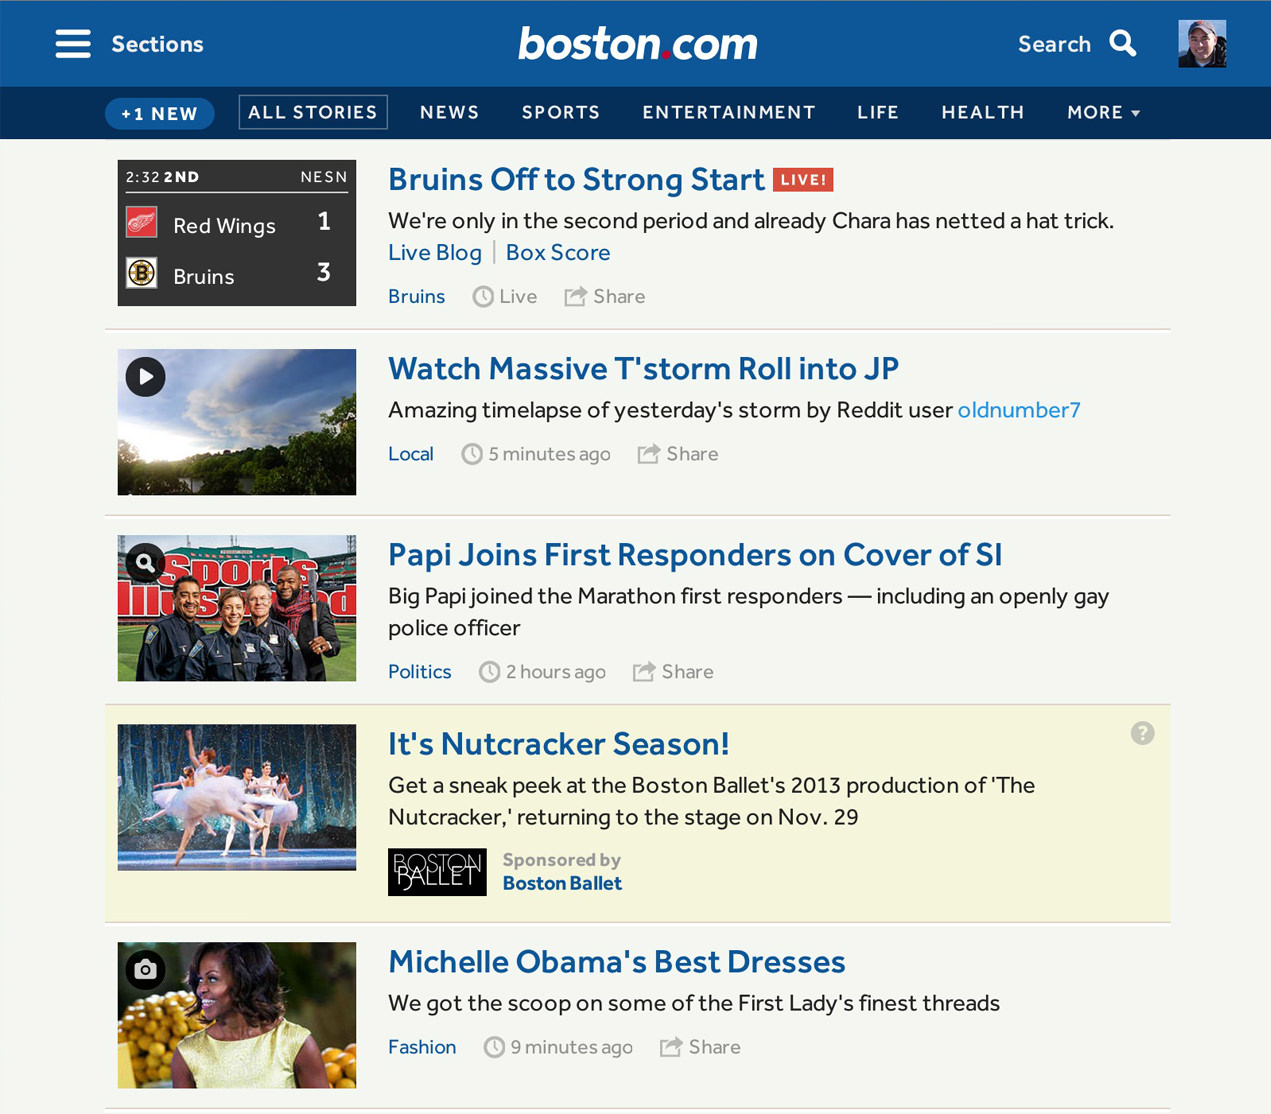The image size is (1271, 1114).
Task: Open the oldnumber7 Reddit user link
Action: (x=1019, y=410)
